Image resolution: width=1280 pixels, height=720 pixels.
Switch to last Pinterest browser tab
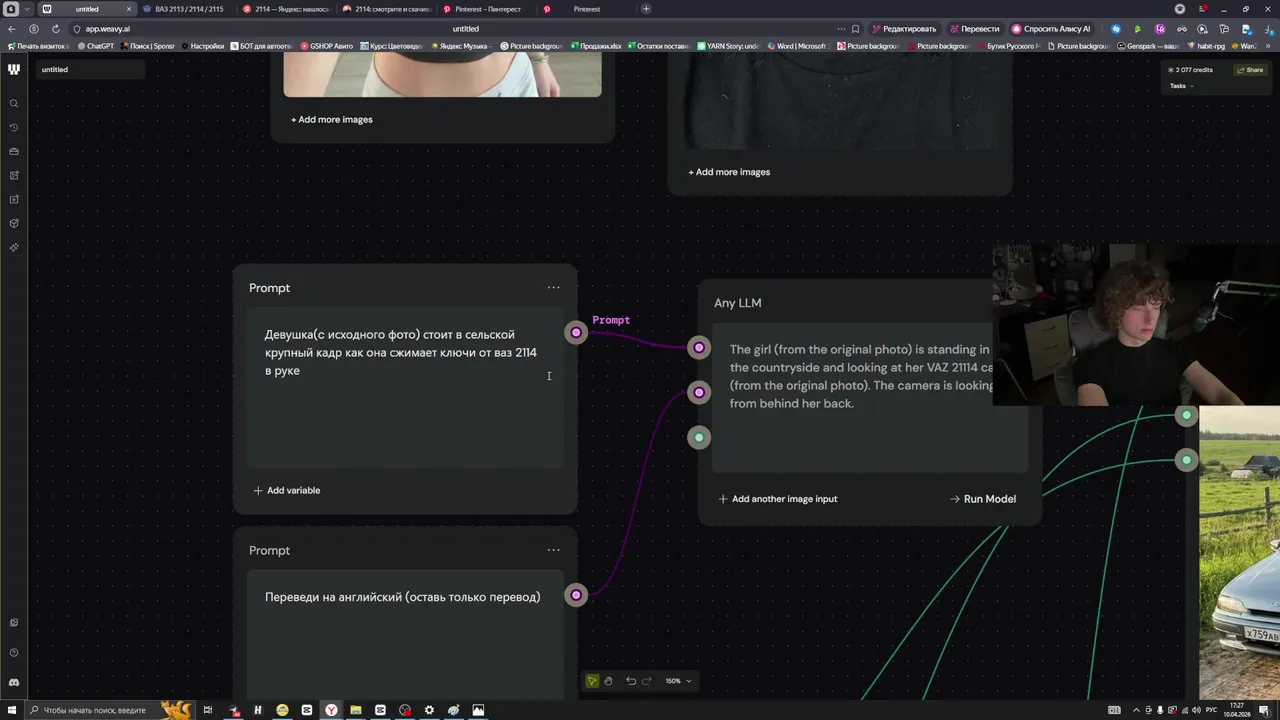tap(586, 9)
